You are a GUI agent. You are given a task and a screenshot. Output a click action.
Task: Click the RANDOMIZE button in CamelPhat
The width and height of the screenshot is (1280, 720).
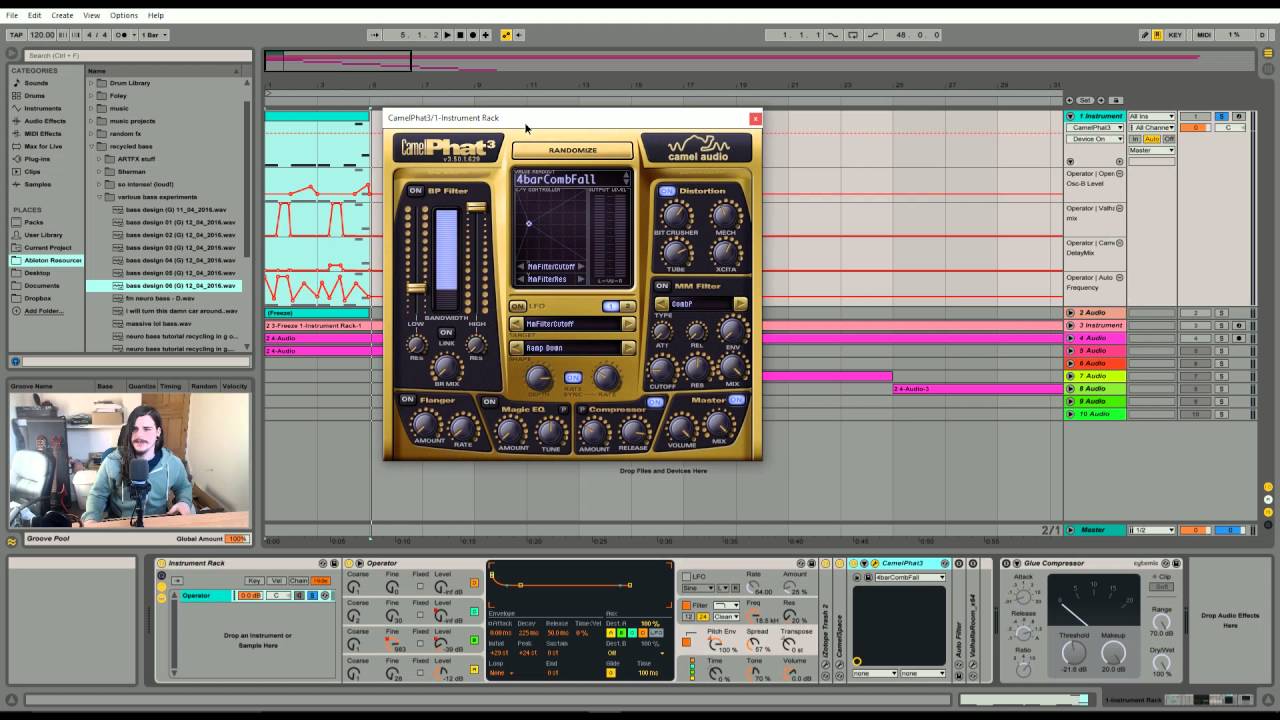pos(572,150)
